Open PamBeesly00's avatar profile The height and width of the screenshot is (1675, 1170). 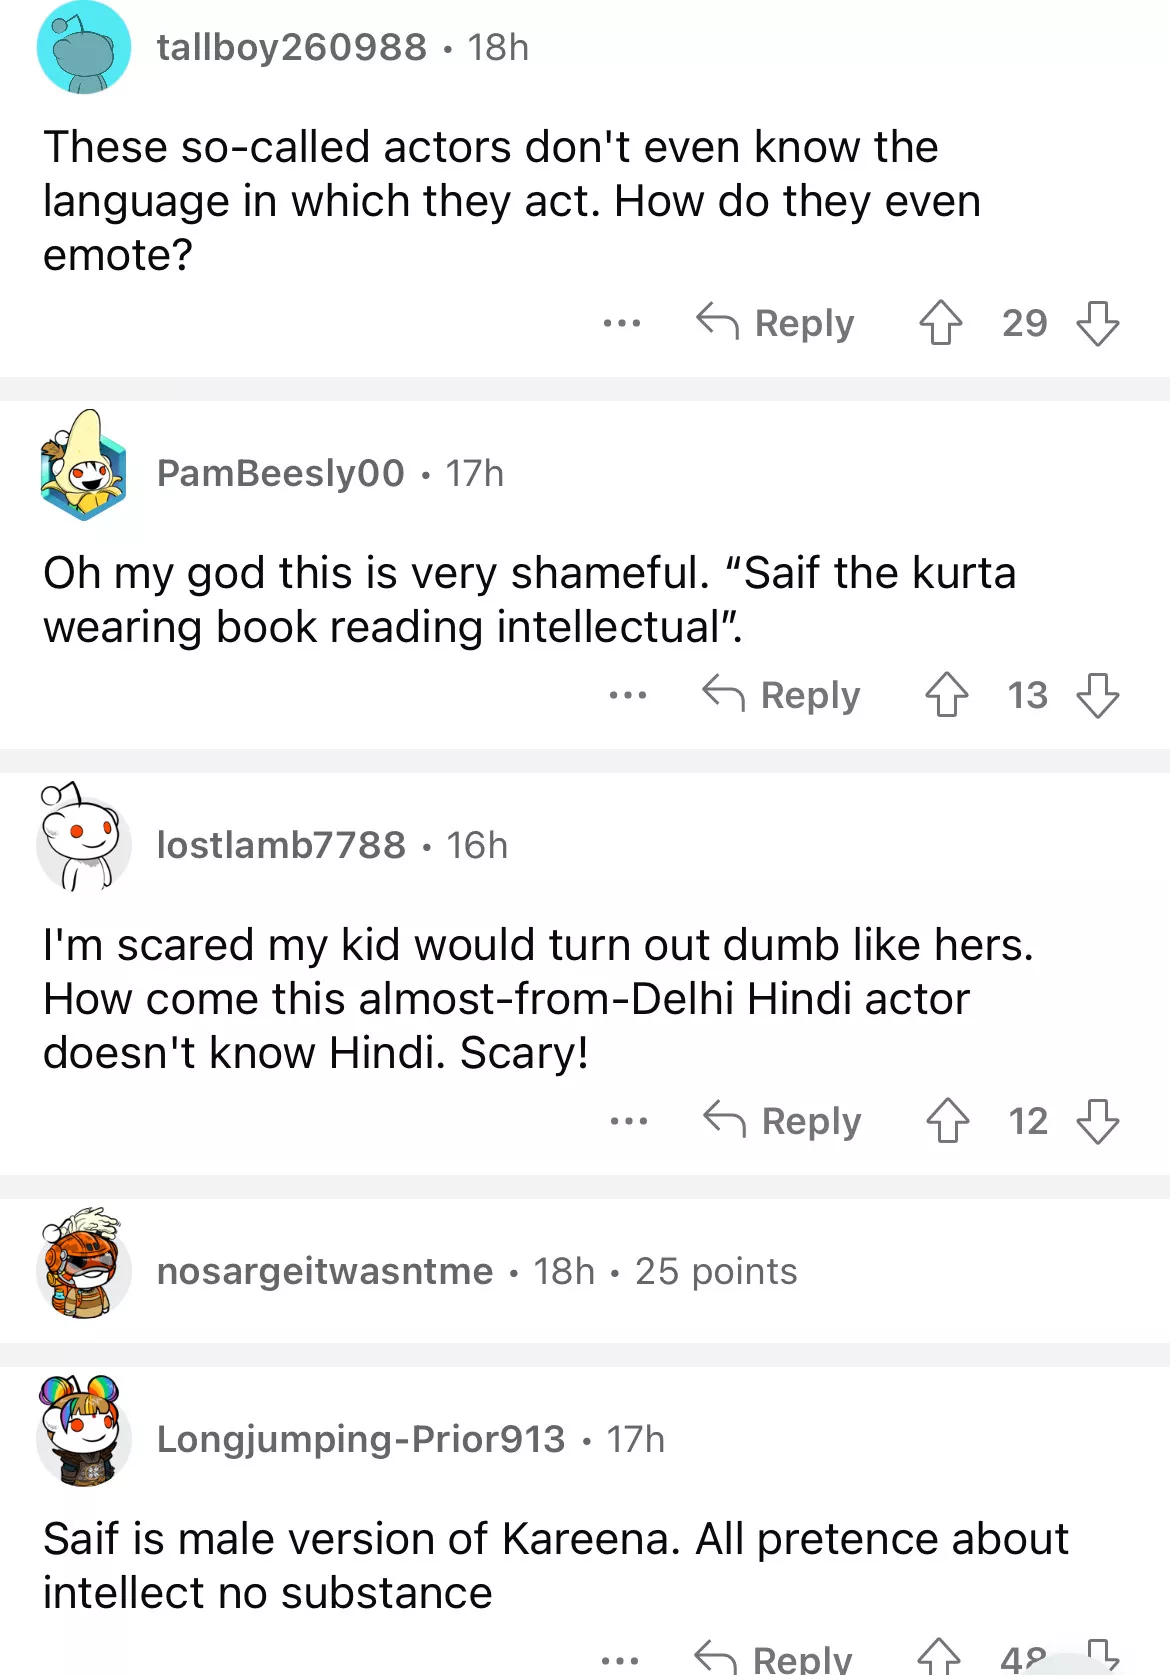tap(84, 466)
